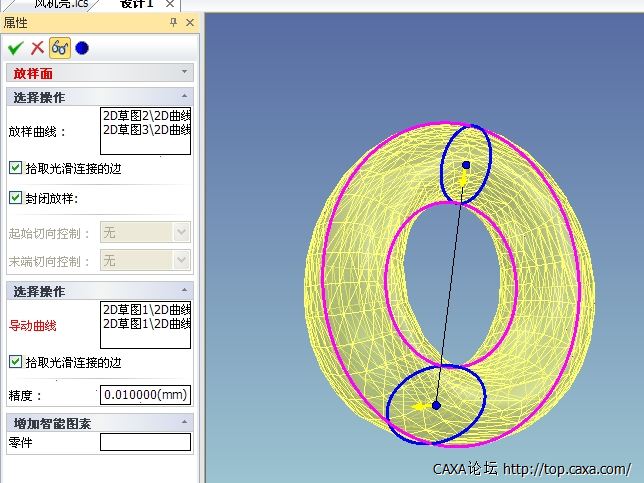Open the 放样面 dropdown
Viewport: 644px width, 483px height.
coord(184,72)
